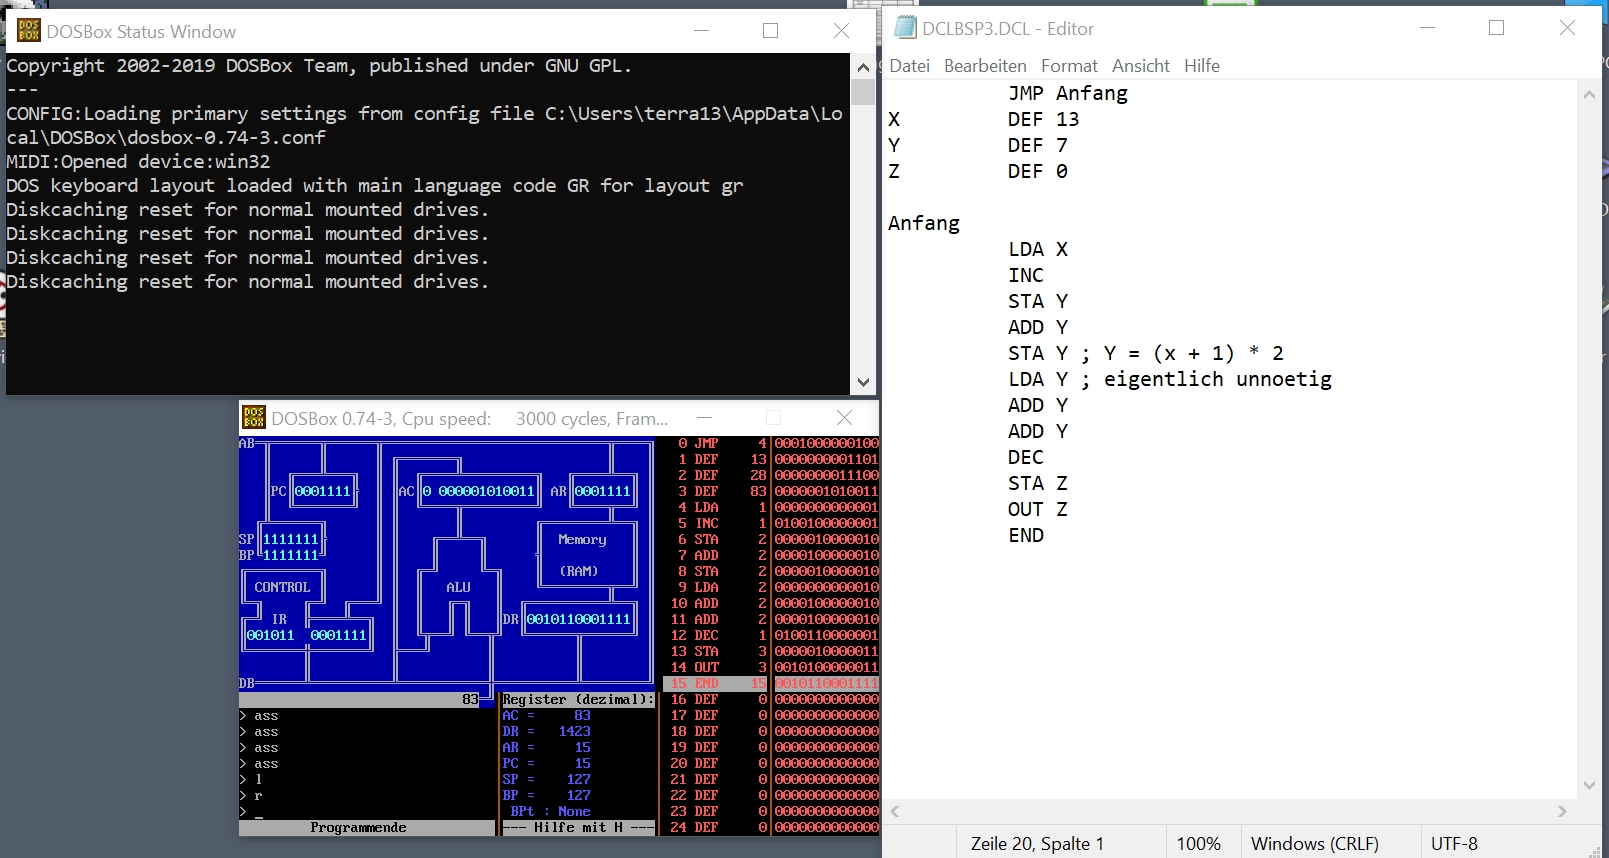The image size is (1609, 858).
Task: Click the ALU block in the simulator
Action: point(458,587)
